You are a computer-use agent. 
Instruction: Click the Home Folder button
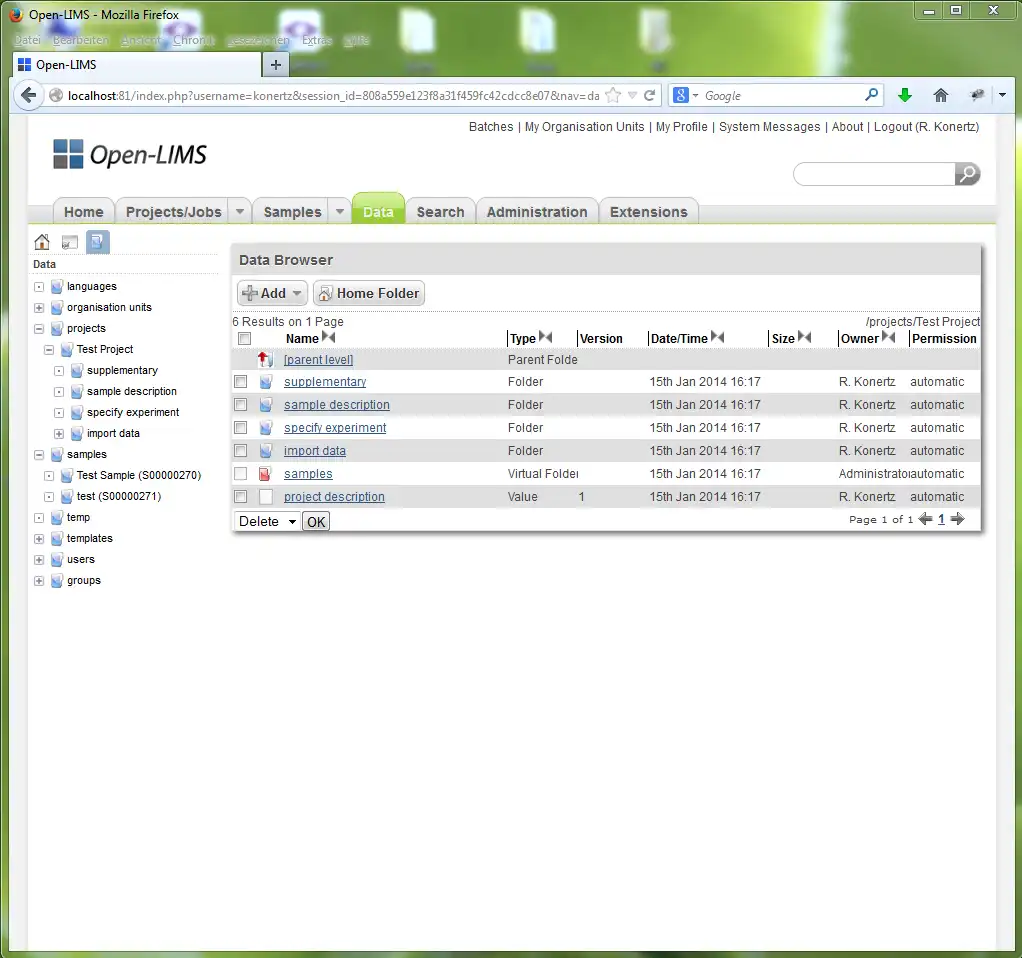[369, 293]
